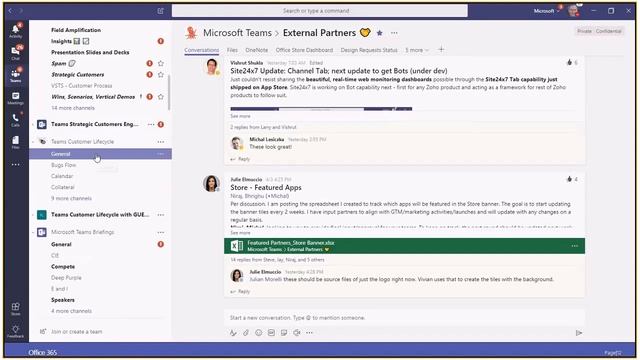Open the Office Store Dashboard tab

point(304,50)
